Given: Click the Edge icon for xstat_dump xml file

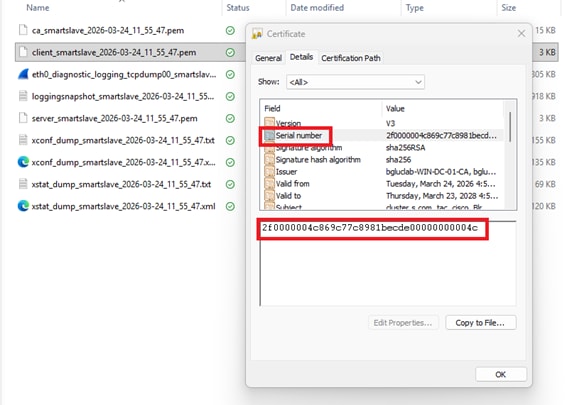Looking at the screenshot, I should pos(23,206).
